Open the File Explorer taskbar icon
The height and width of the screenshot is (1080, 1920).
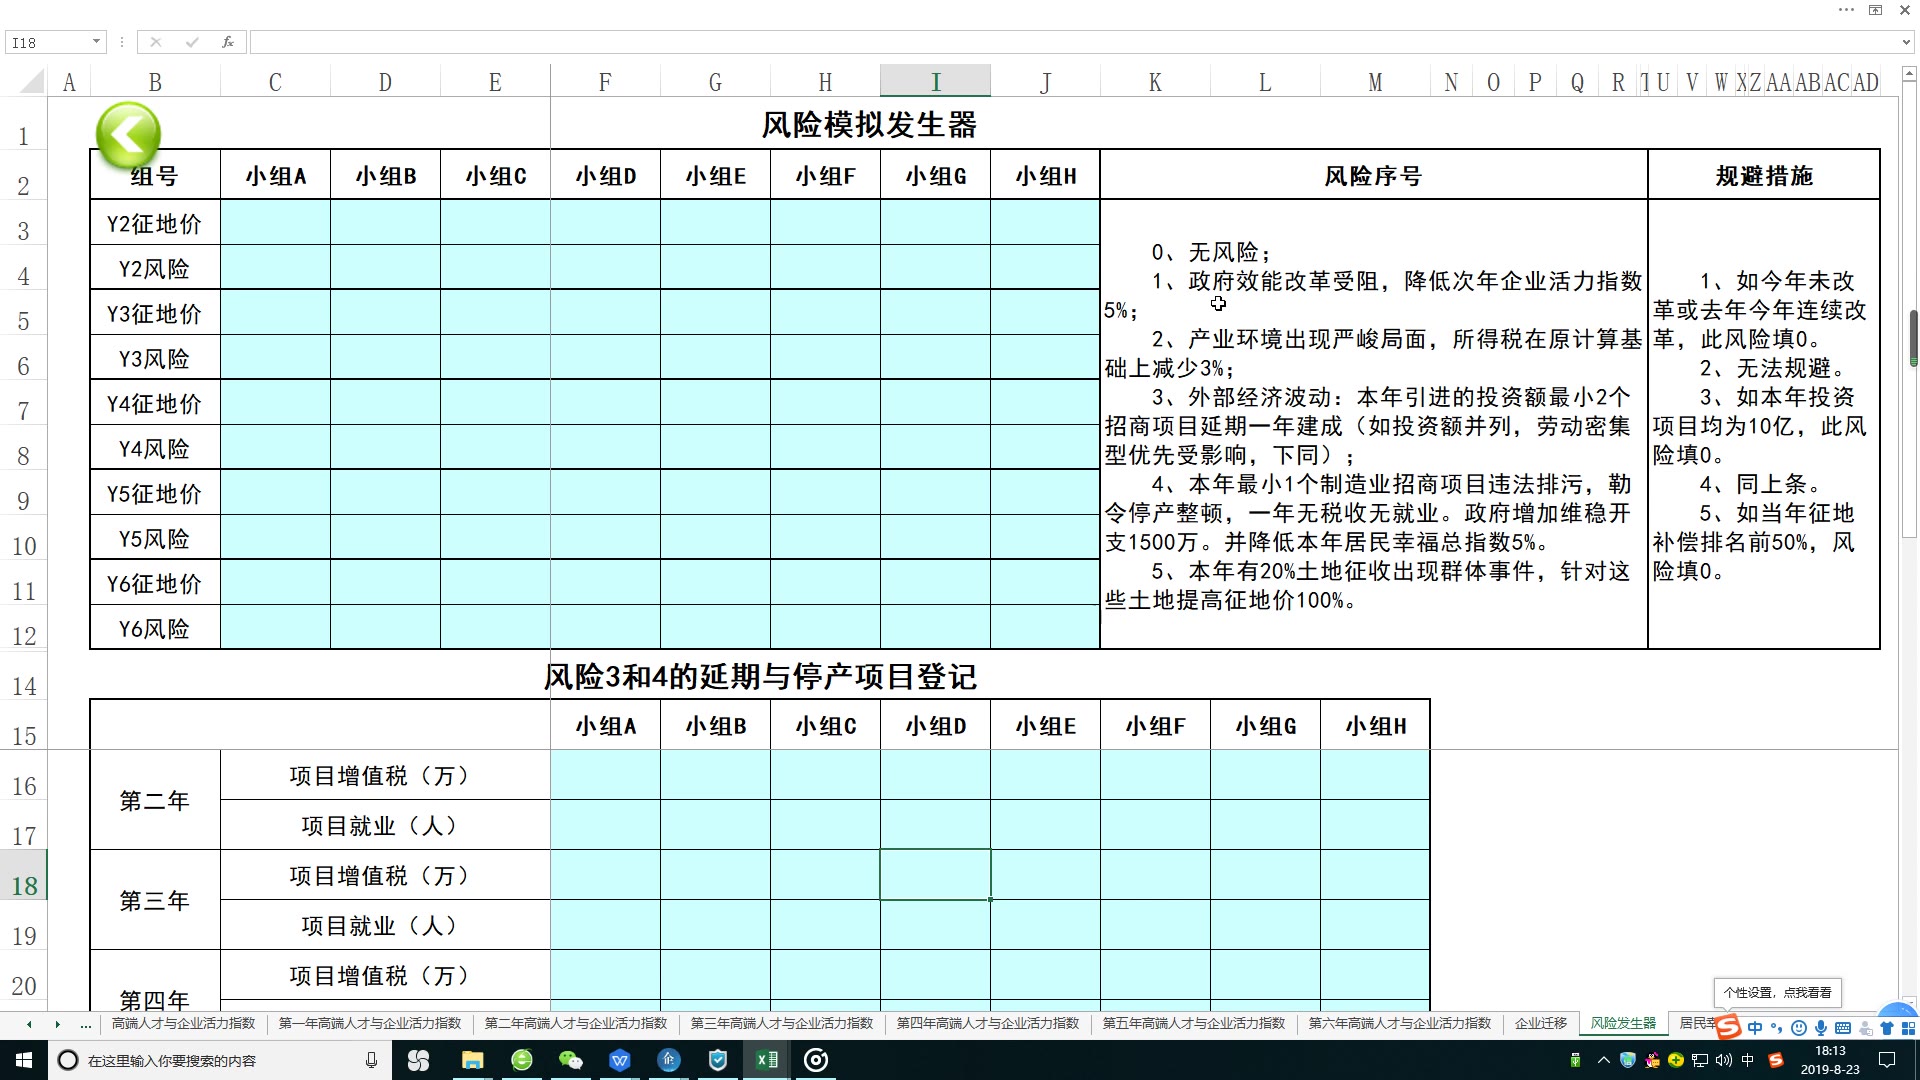coord(472,1060)
